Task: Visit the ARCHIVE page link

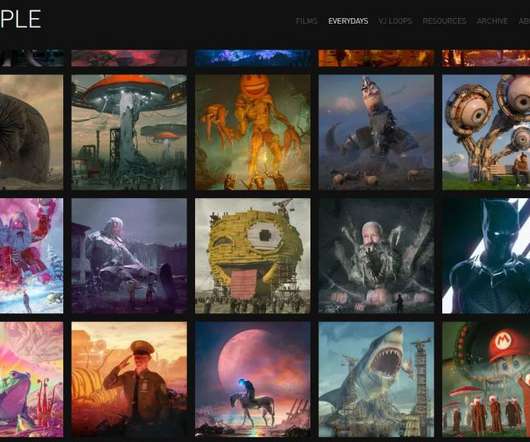Action: (x=492, y=21)
